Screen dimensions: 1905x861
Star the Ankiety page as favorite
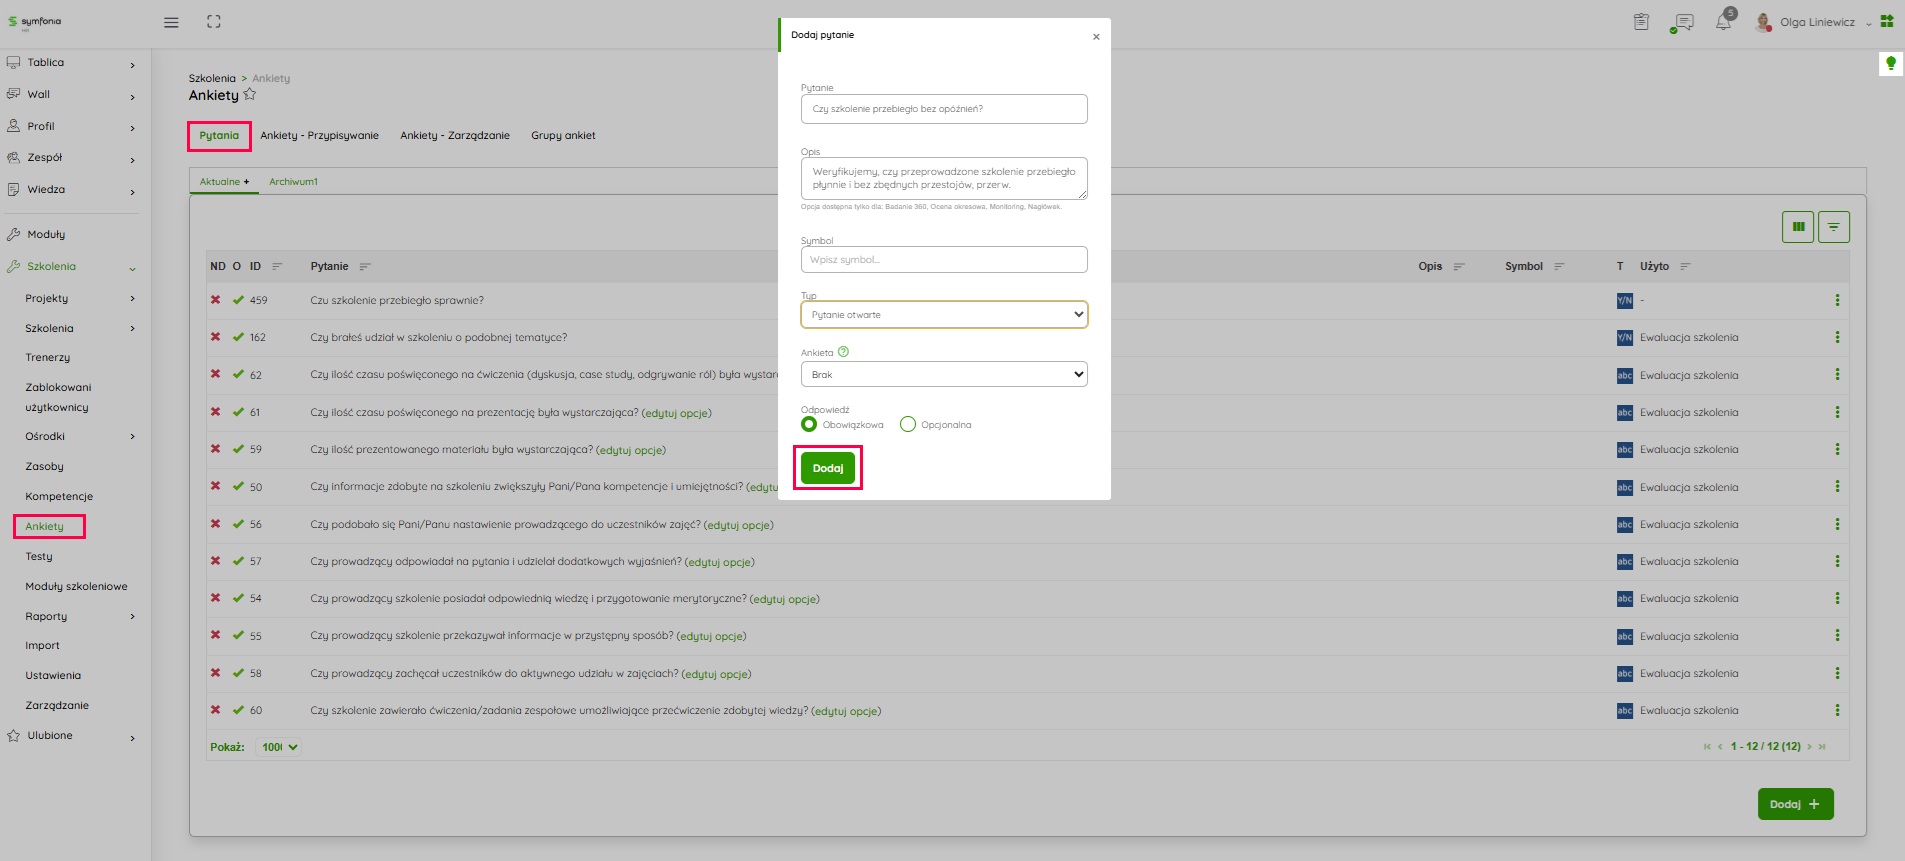(250, 95)
